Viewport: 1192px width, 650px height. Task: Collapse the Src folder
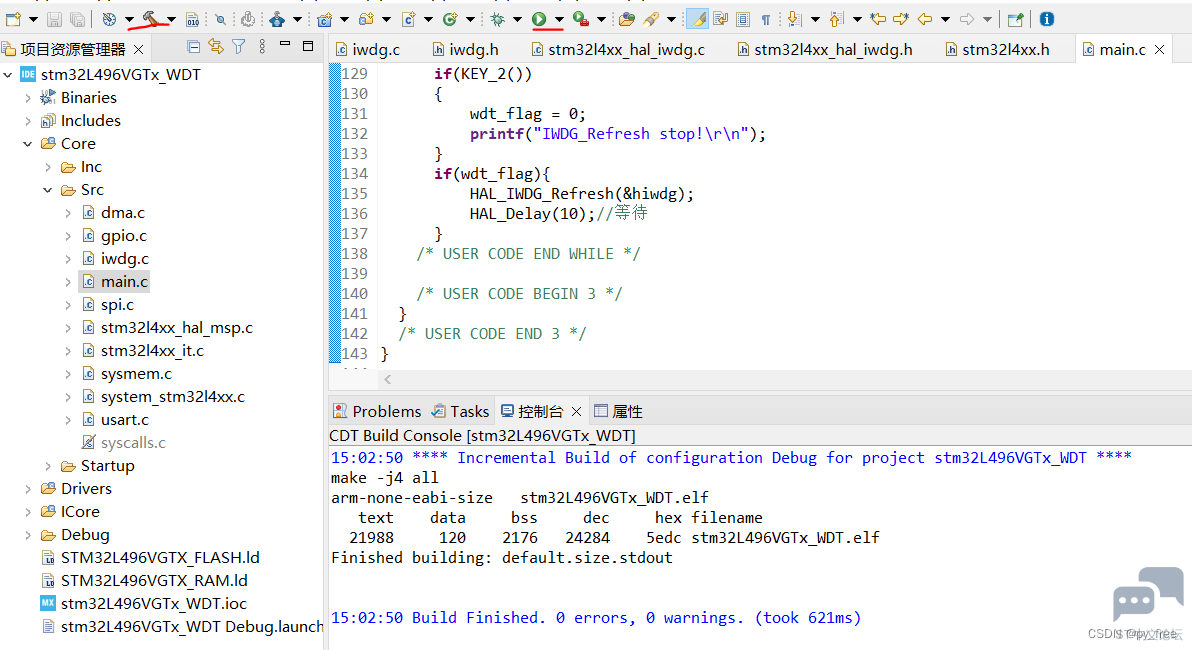pyautogui.click(x=48, y=190)
